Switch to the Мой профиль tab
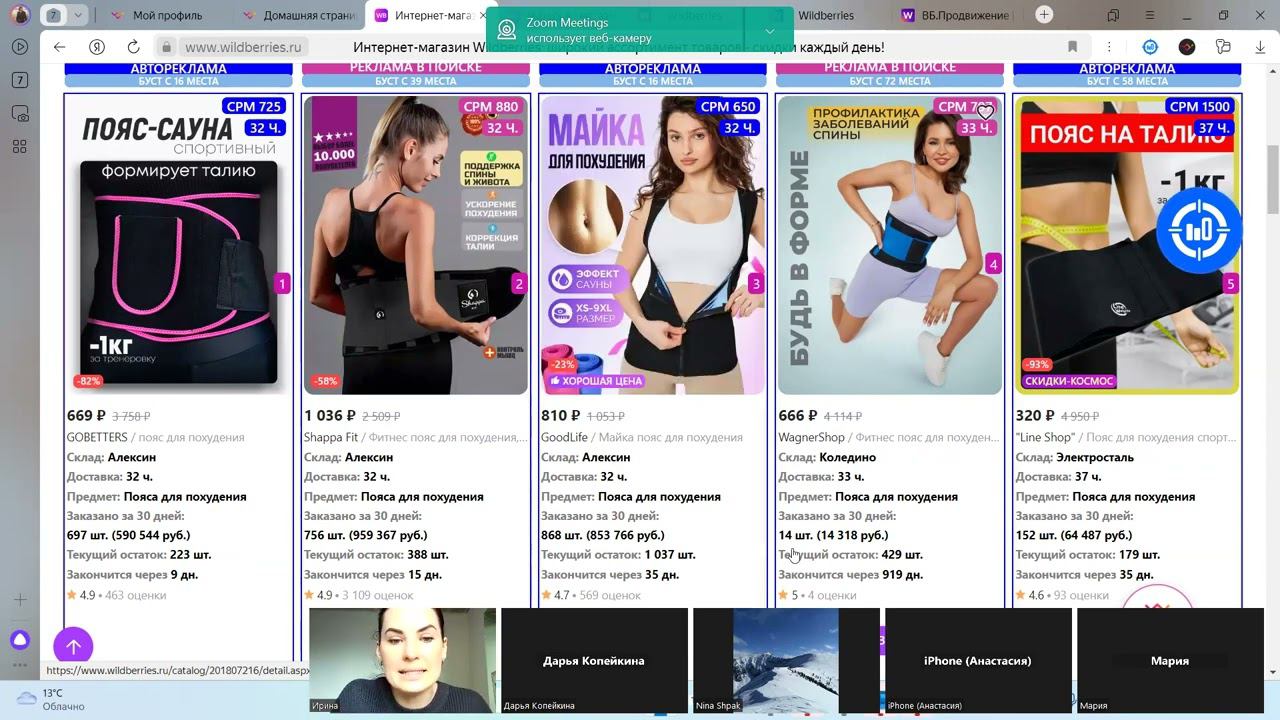 [166, 15]
